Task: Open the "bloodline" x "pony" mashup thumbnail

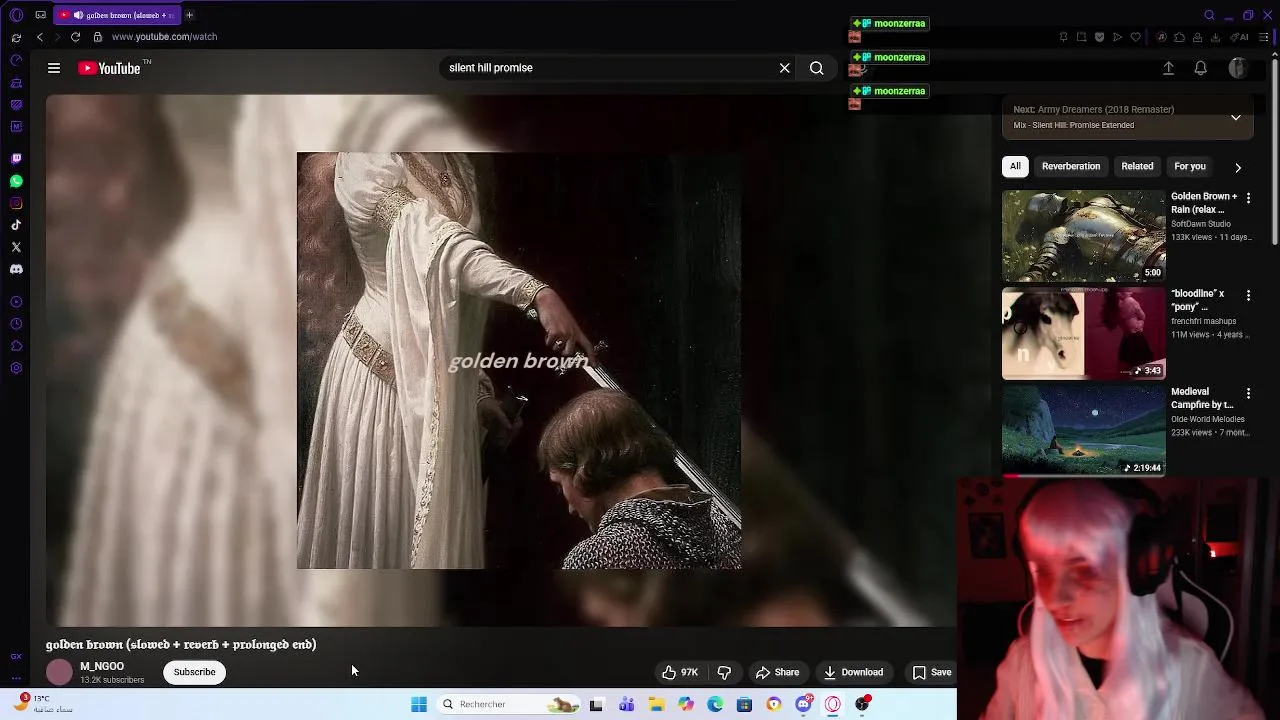Action: click(1084, 333)
